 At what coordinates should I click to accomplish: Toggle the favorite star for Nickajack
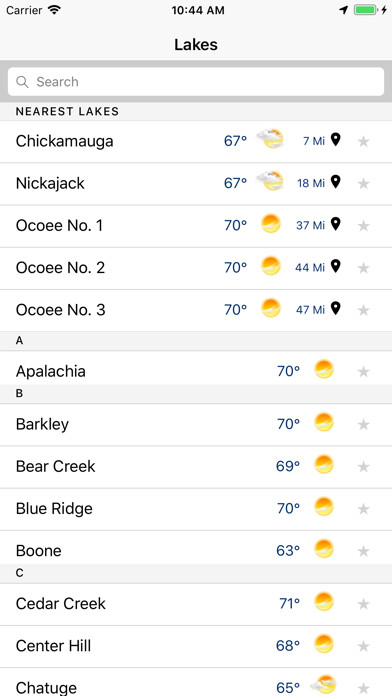[x=364, y=183]
